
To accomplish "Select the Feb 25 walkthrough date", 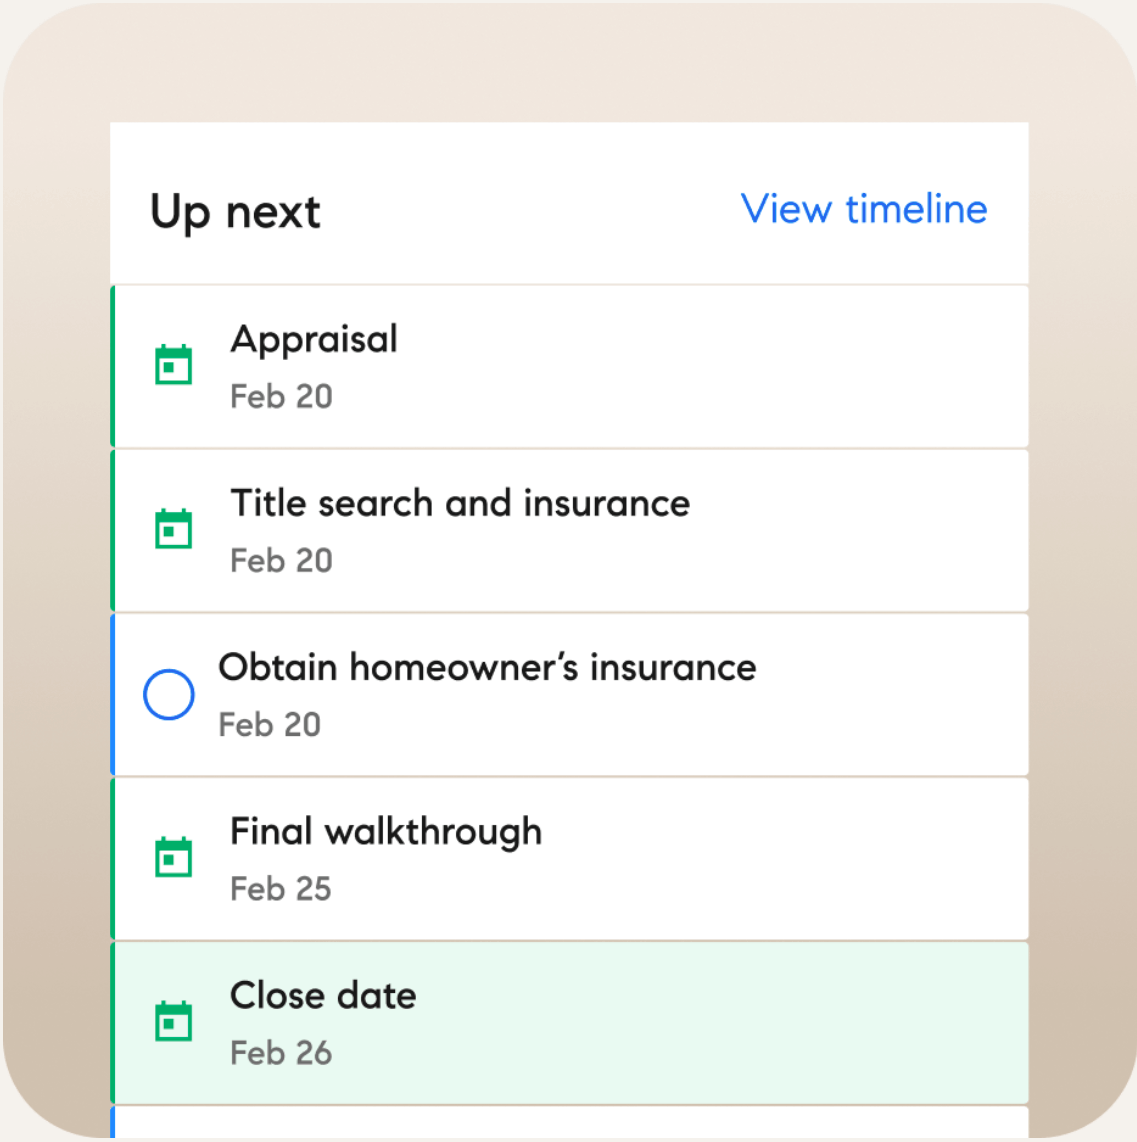I will coord(280,889).
